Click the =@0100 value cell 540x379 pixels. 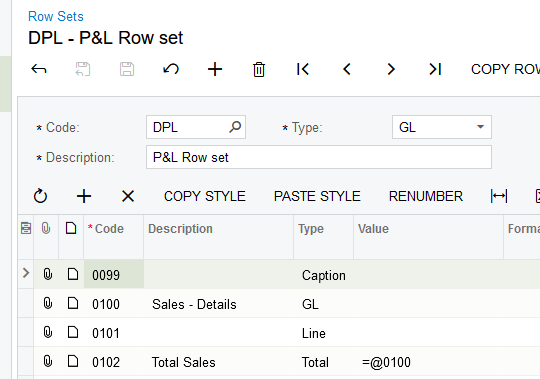pos(428,362)
